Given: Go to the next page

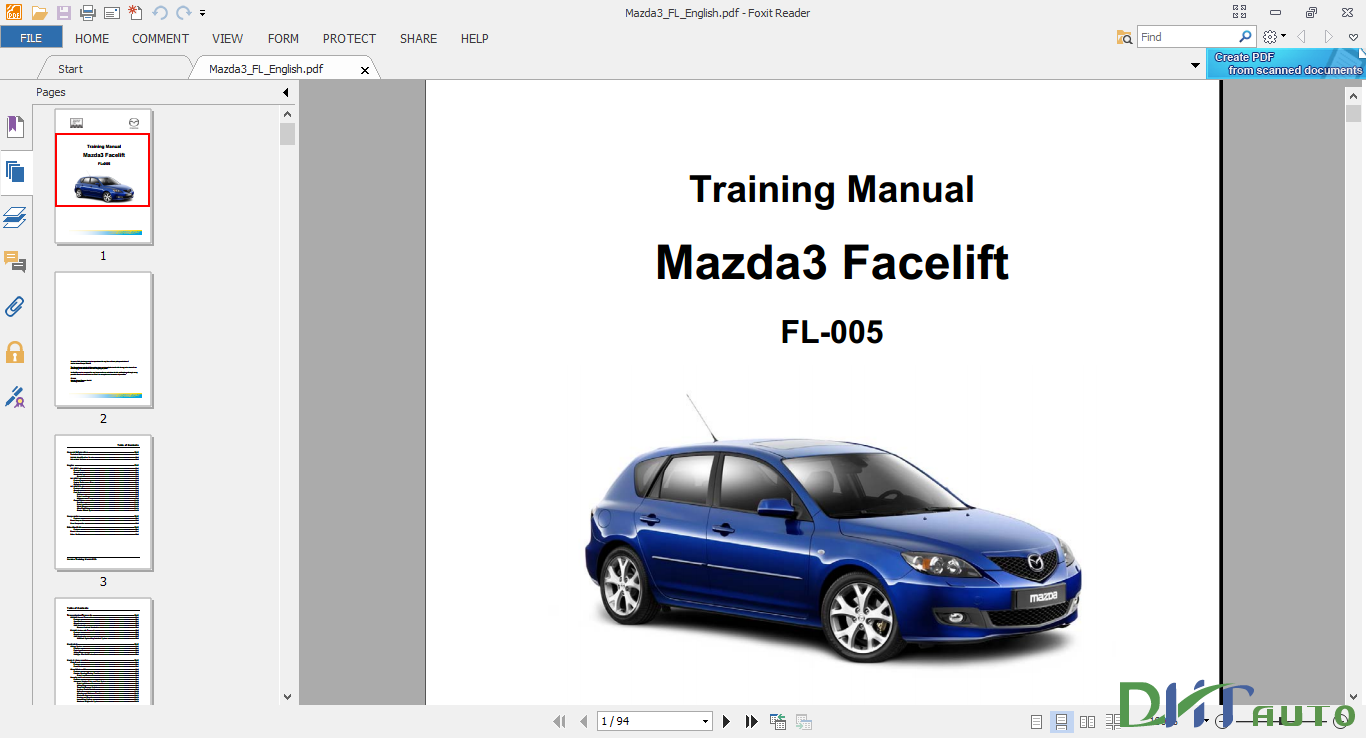Looking at the screenshot, I should tap(727, 721).
